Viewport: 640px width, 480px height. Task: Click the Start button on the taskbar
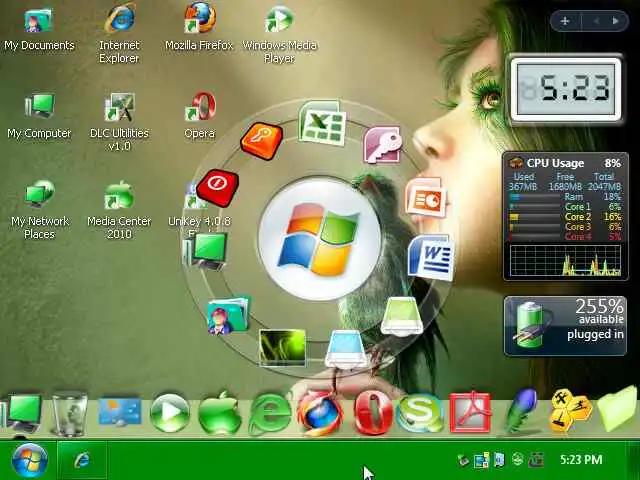pos(29,460)
